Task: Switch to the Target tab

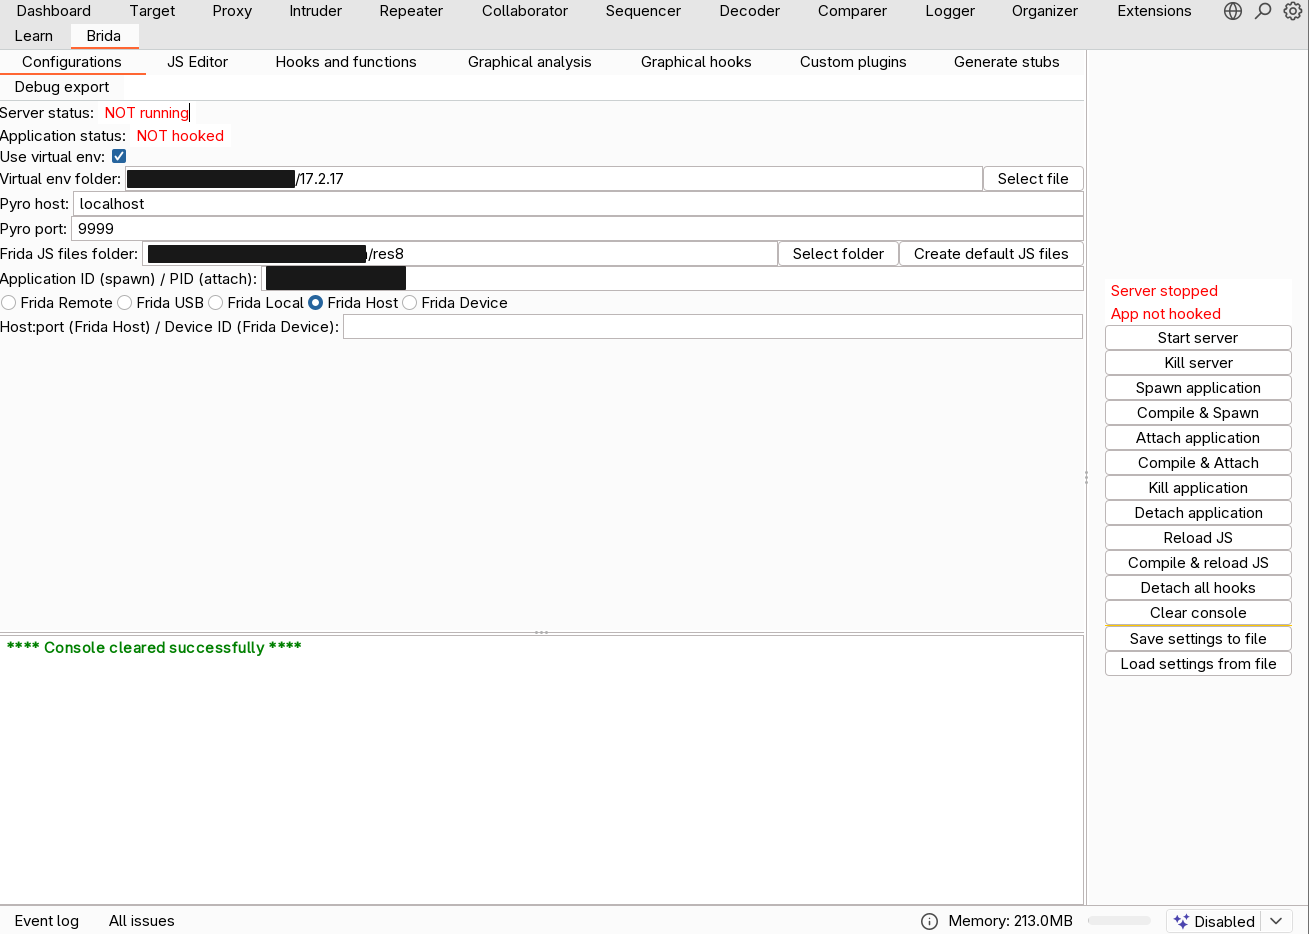Action: (x=152, y=11)
